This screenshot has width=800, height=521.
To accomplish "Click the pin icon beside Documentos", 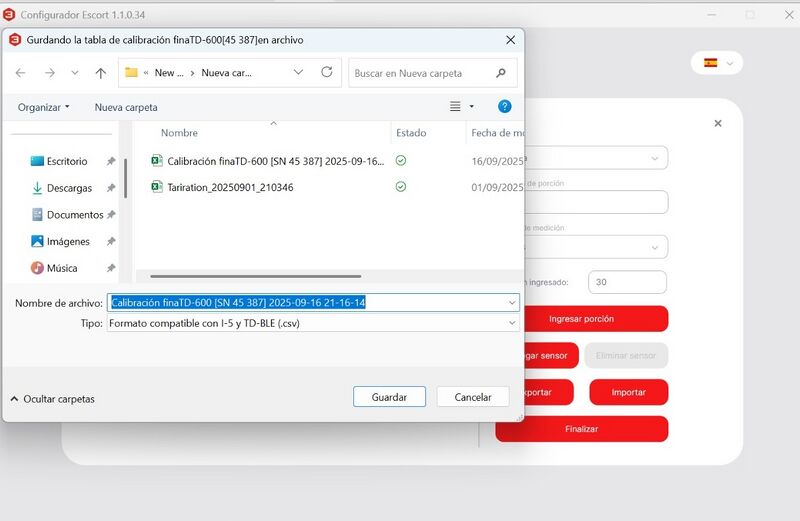I will (111, 215).
